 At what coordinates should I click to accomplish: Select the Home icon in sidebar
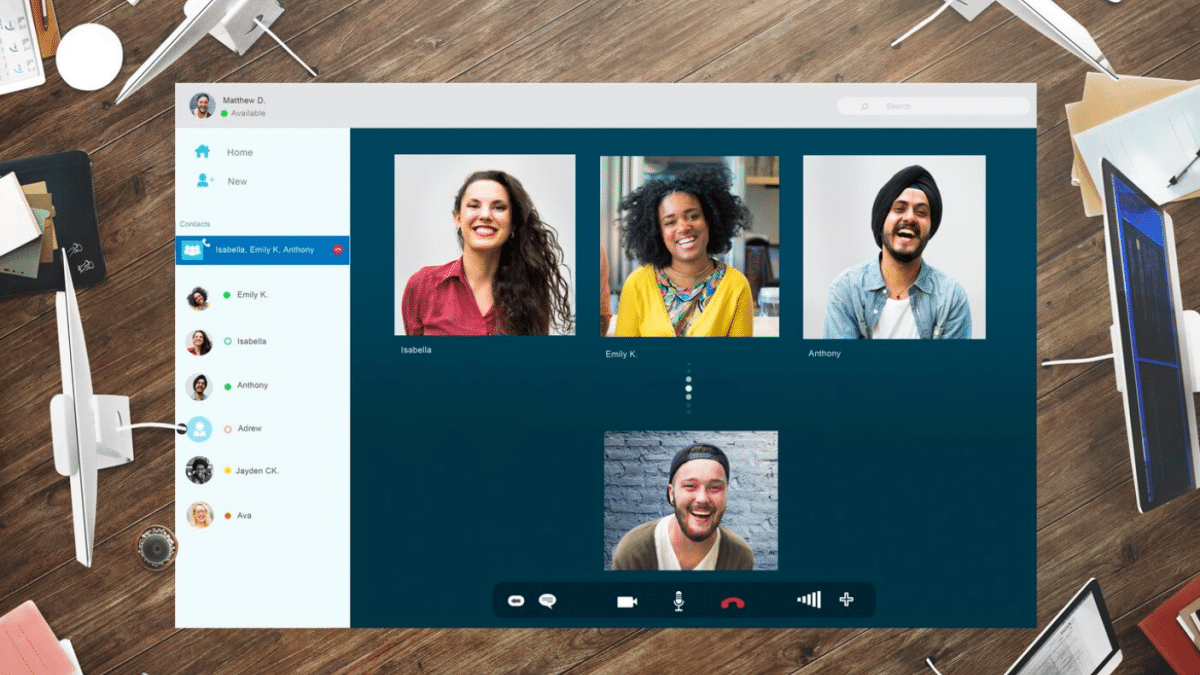(x=203, y=152)
